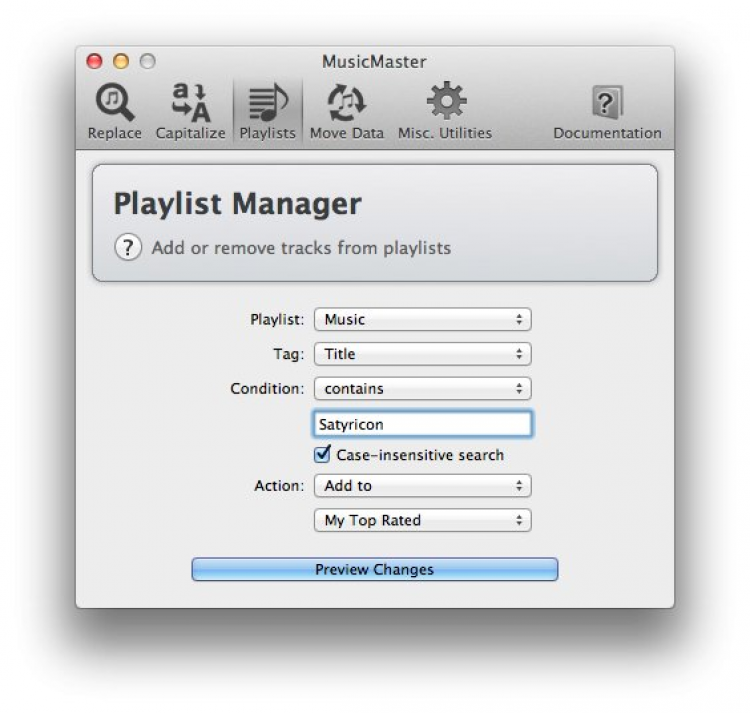Switch to the Capitalize tool
Viewport: 750px width, 713px height.
pyautogui.click(x=190, y=111)
